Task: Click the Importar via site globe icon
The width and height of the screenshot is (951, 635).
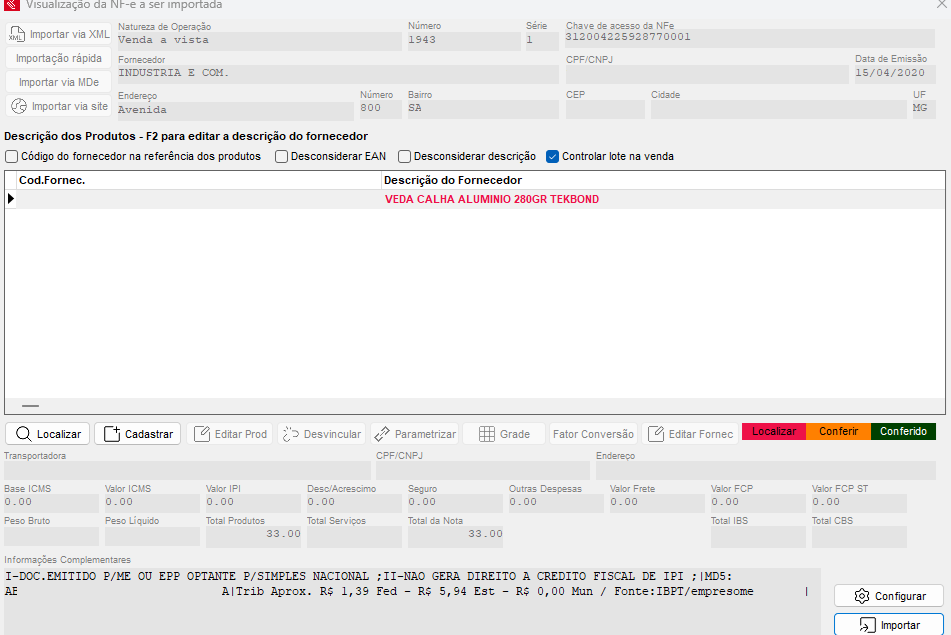Action: click(x=19, y=106)
